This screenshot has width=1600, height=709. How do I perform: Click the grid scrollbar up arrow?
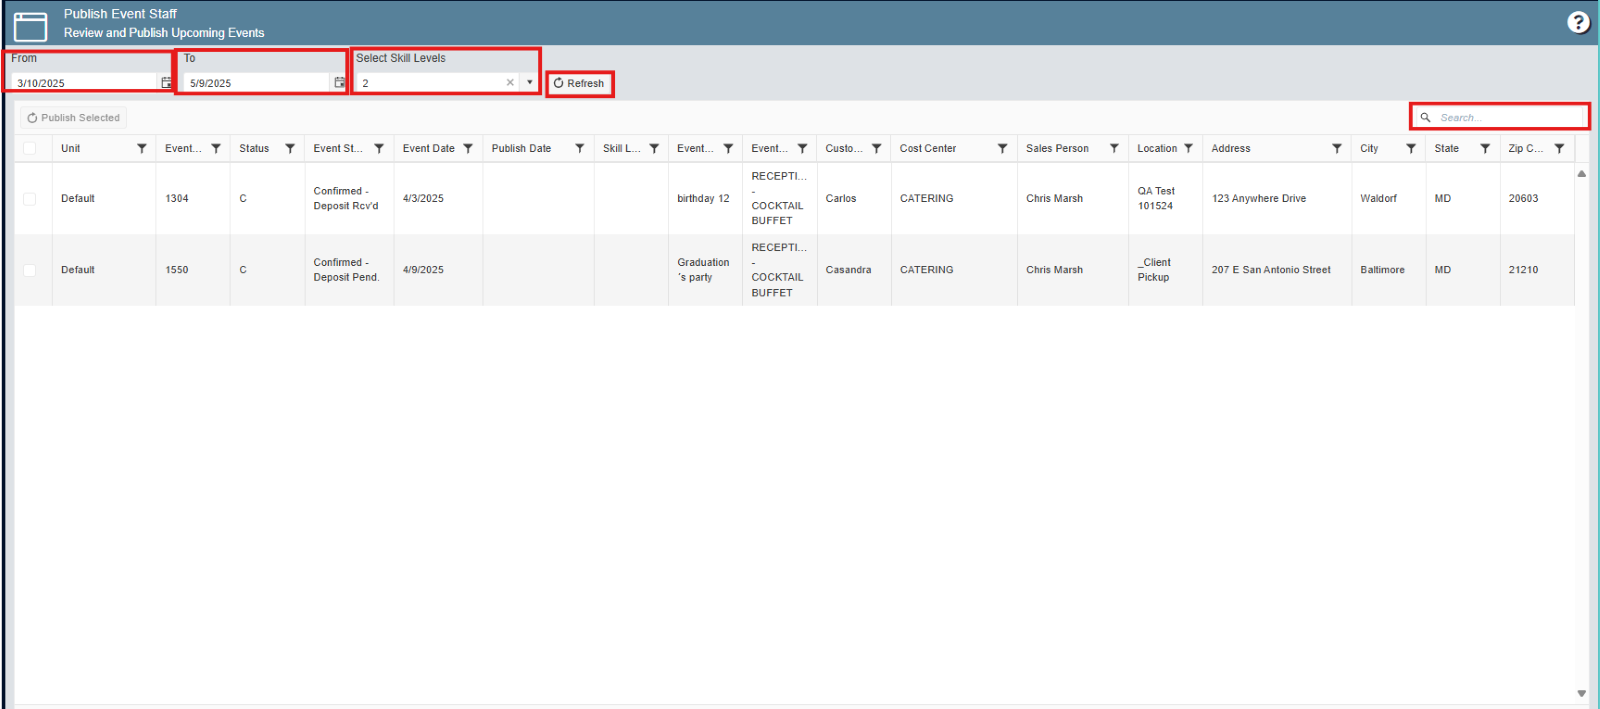point(1582,174)
